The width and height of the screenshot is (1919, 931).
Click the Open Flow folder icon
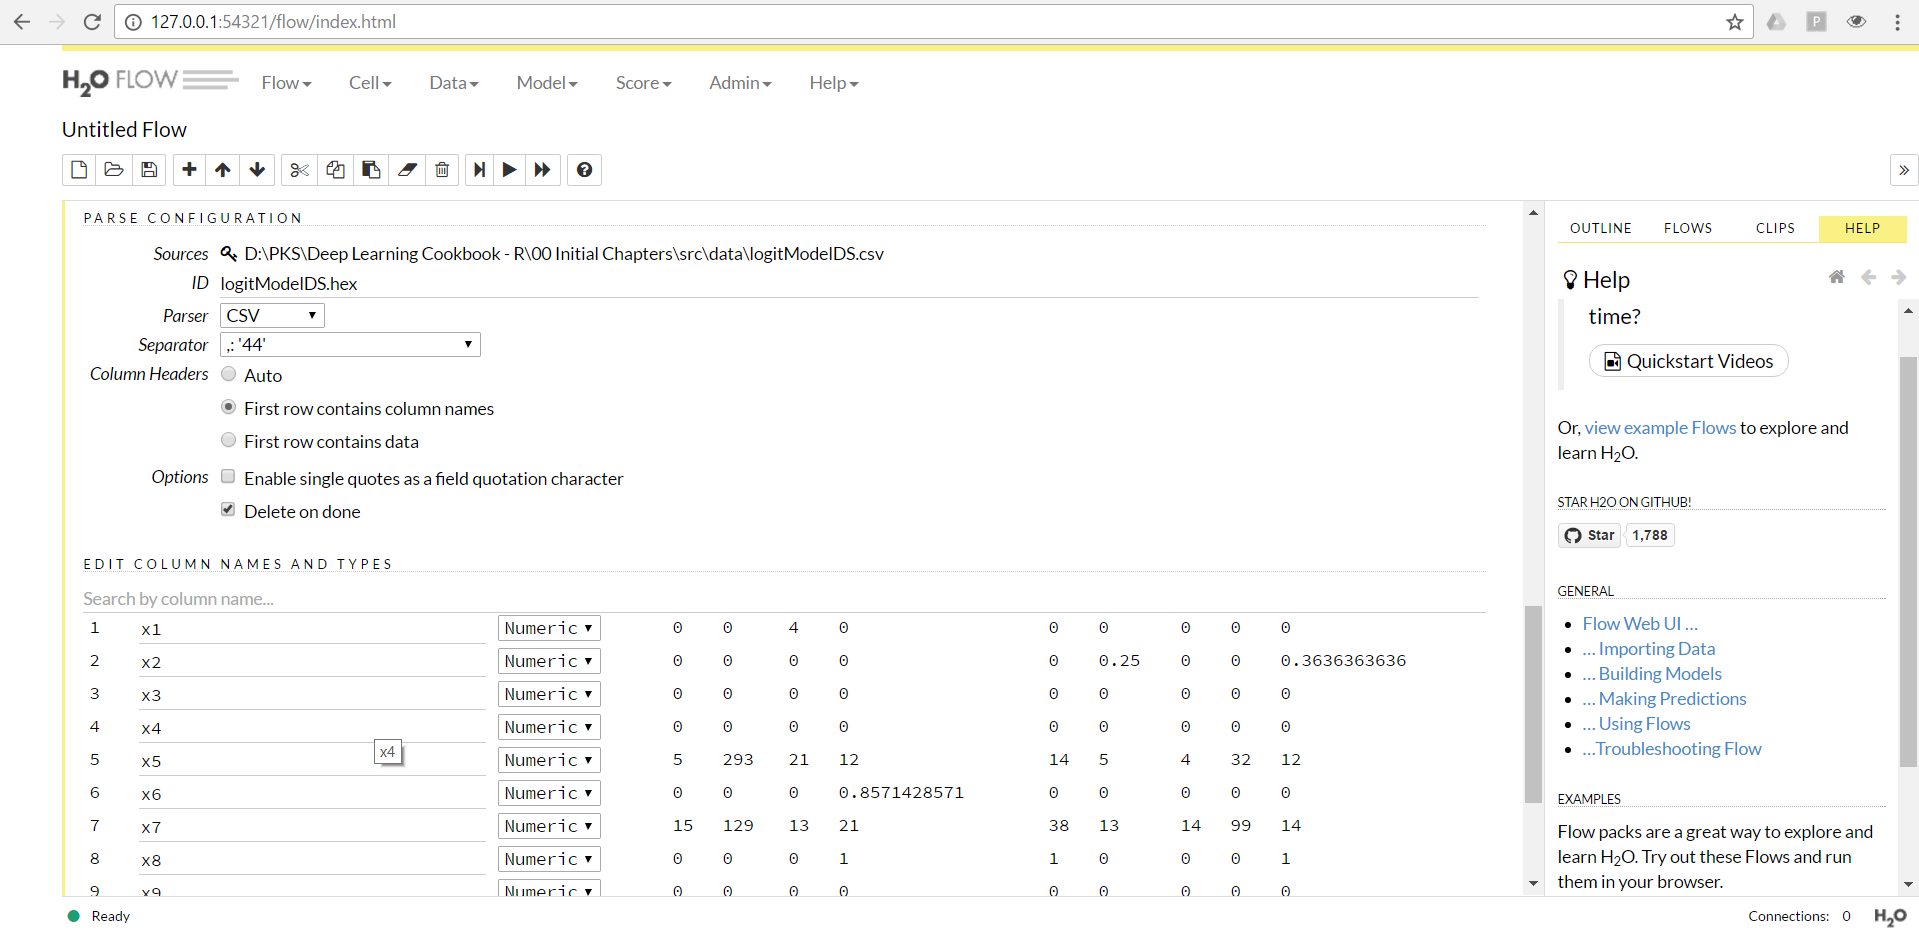click(114, 170)
